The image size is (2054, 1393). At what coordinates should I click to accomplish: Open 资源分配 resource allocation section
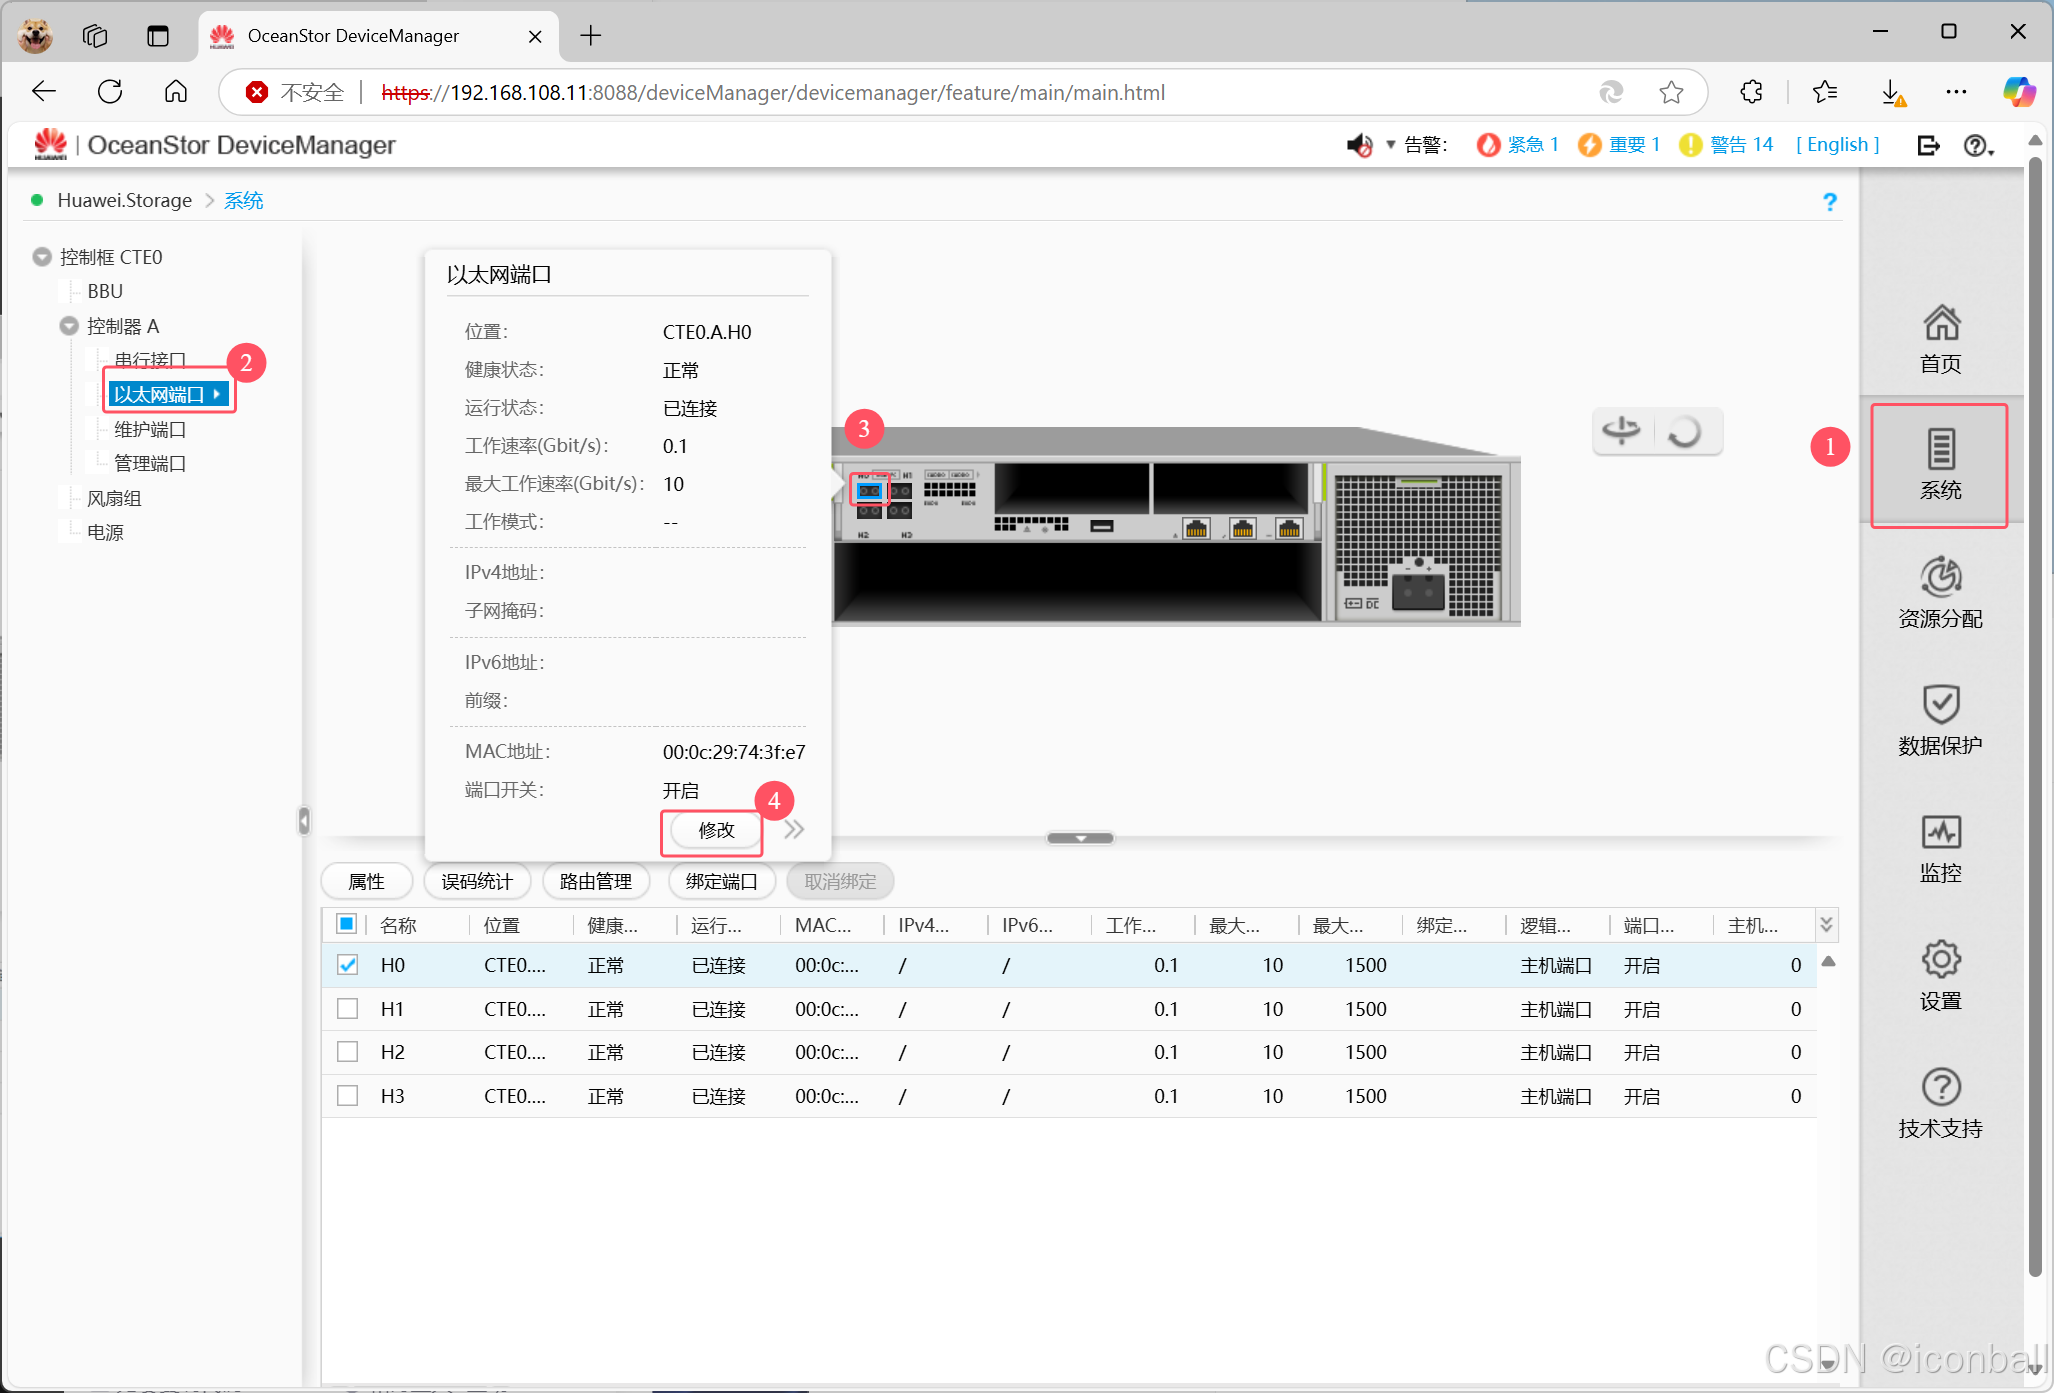tap(1940, 592)
